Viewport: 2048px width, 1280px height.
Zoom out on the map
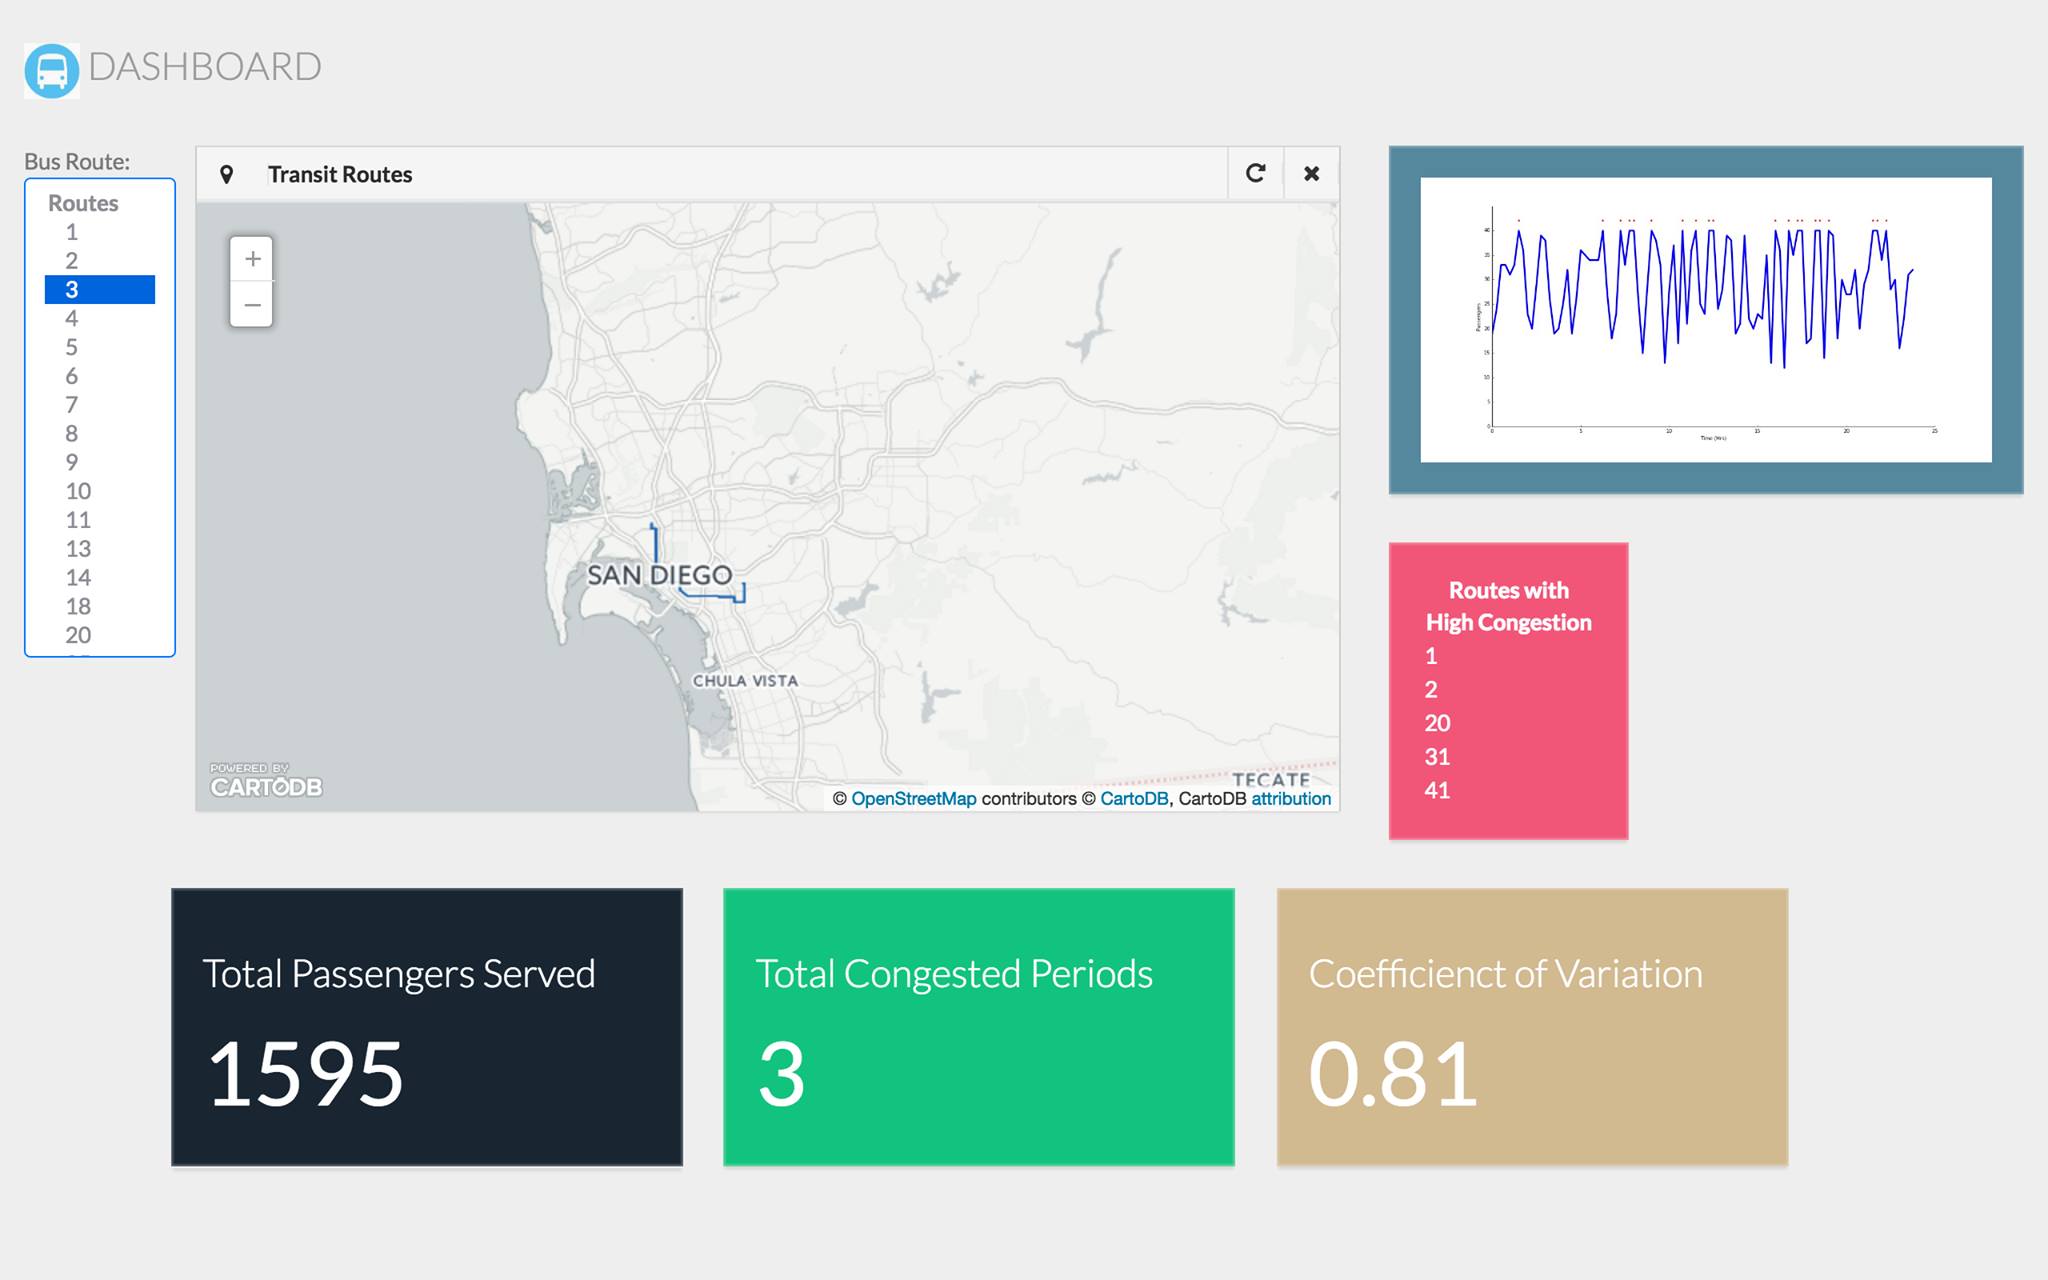(252, 305)
